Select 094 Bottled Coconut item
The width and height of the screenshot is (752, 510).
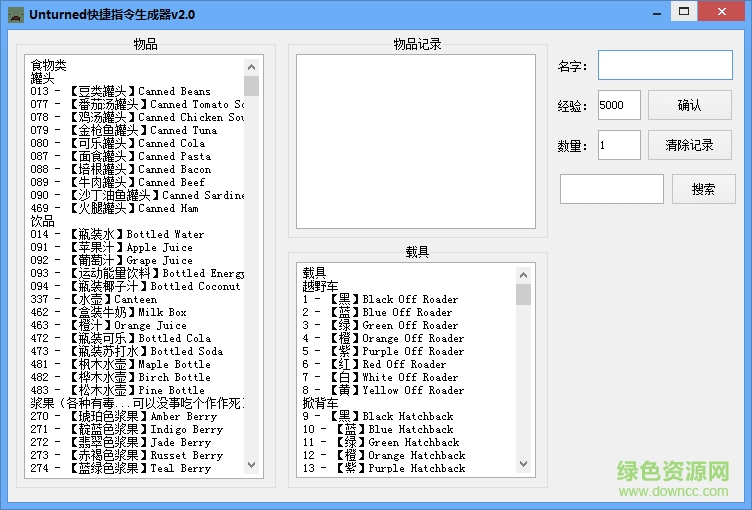pos(135,286)
